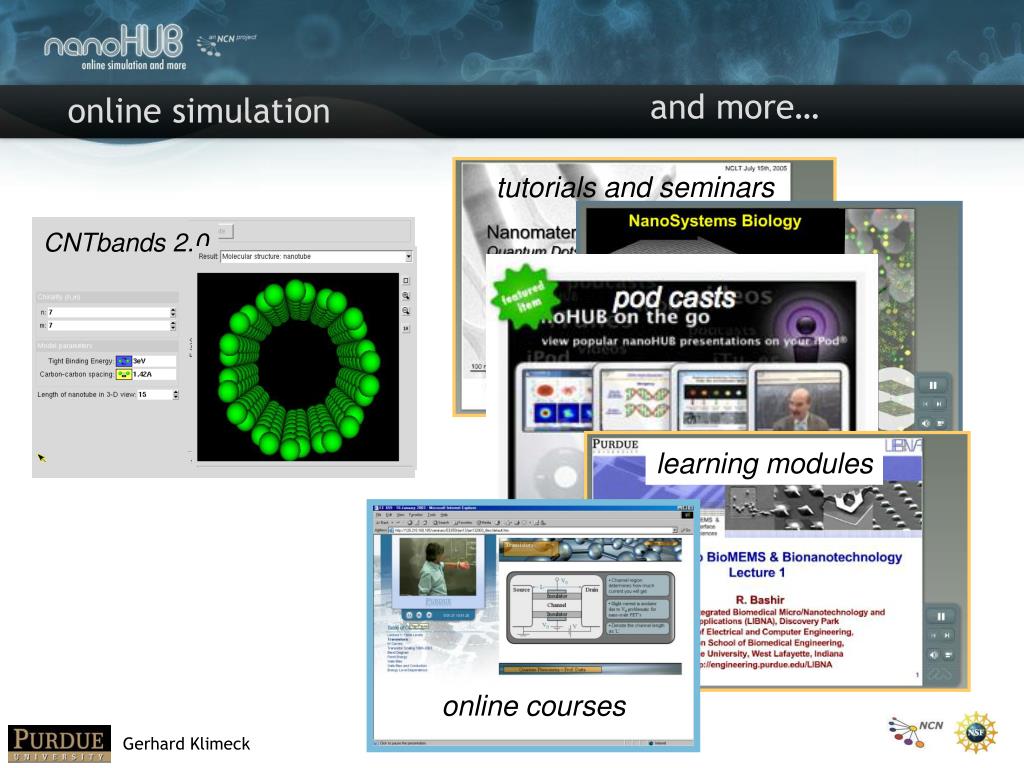Zoom out on the nanotube 3D view
Viewport: 1024px width, 768px height.
click(x=406, y=312)
